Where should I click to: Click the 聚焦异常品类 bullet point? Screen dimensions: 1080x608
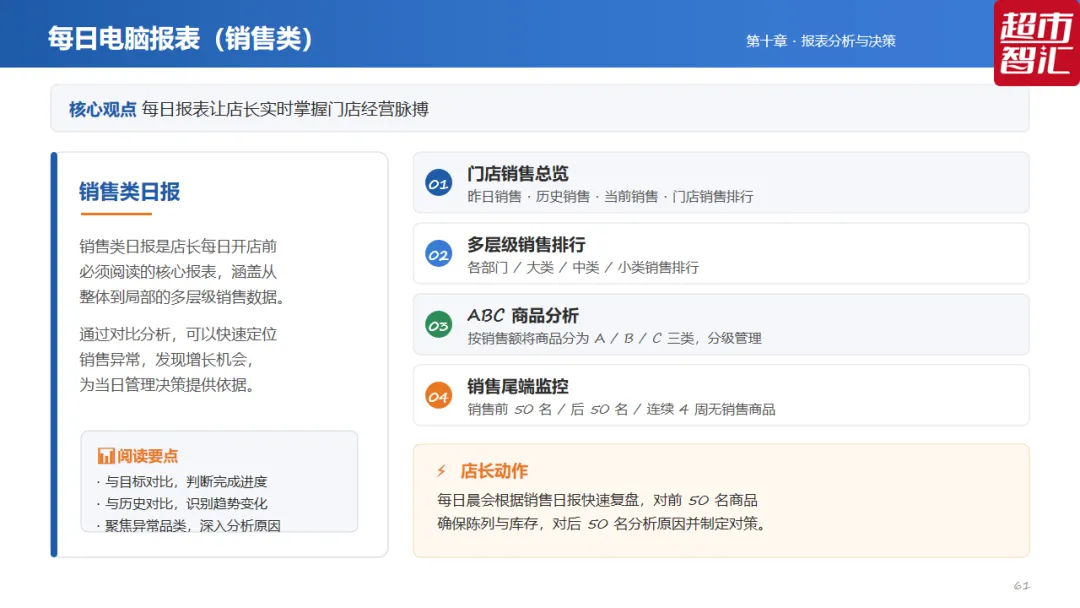click(x=189, y=525)
